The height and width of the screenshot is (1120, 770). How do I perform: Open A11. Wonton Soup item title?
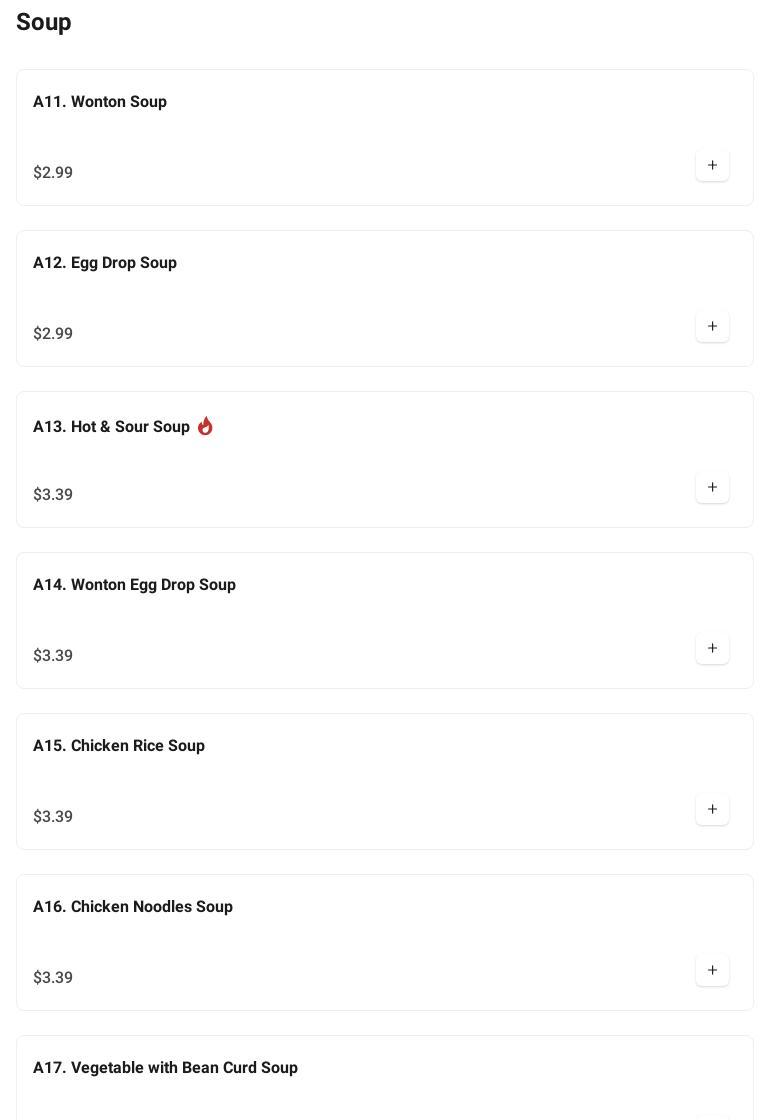100,102
